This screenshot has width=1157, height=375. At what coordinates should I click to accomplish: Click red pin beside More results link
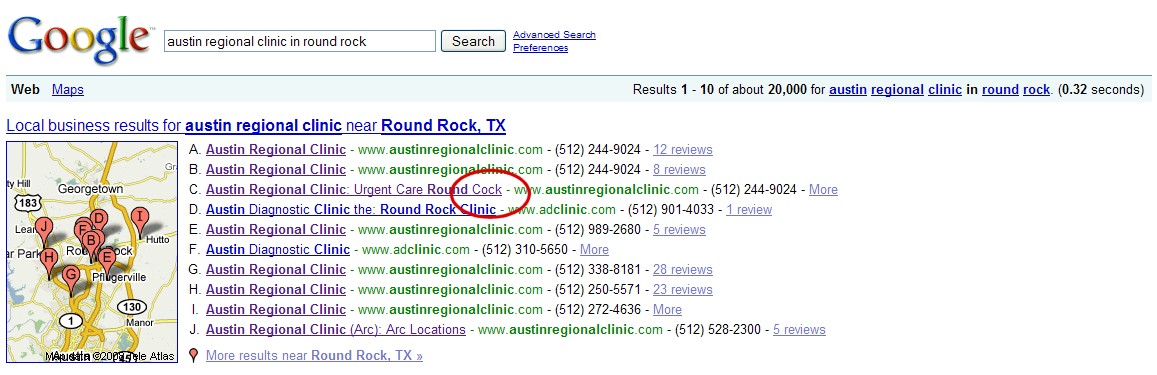click(193, 356)
